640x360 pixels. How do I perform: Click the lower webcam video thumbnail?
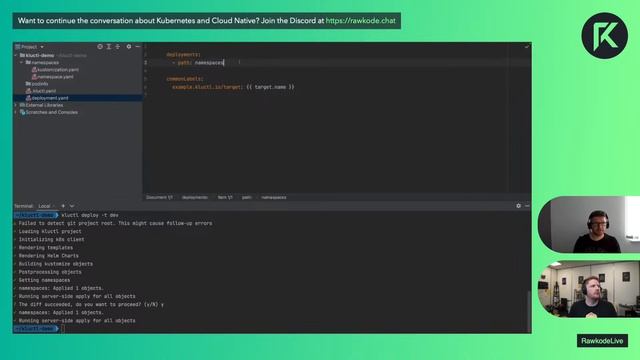[589, 289]
